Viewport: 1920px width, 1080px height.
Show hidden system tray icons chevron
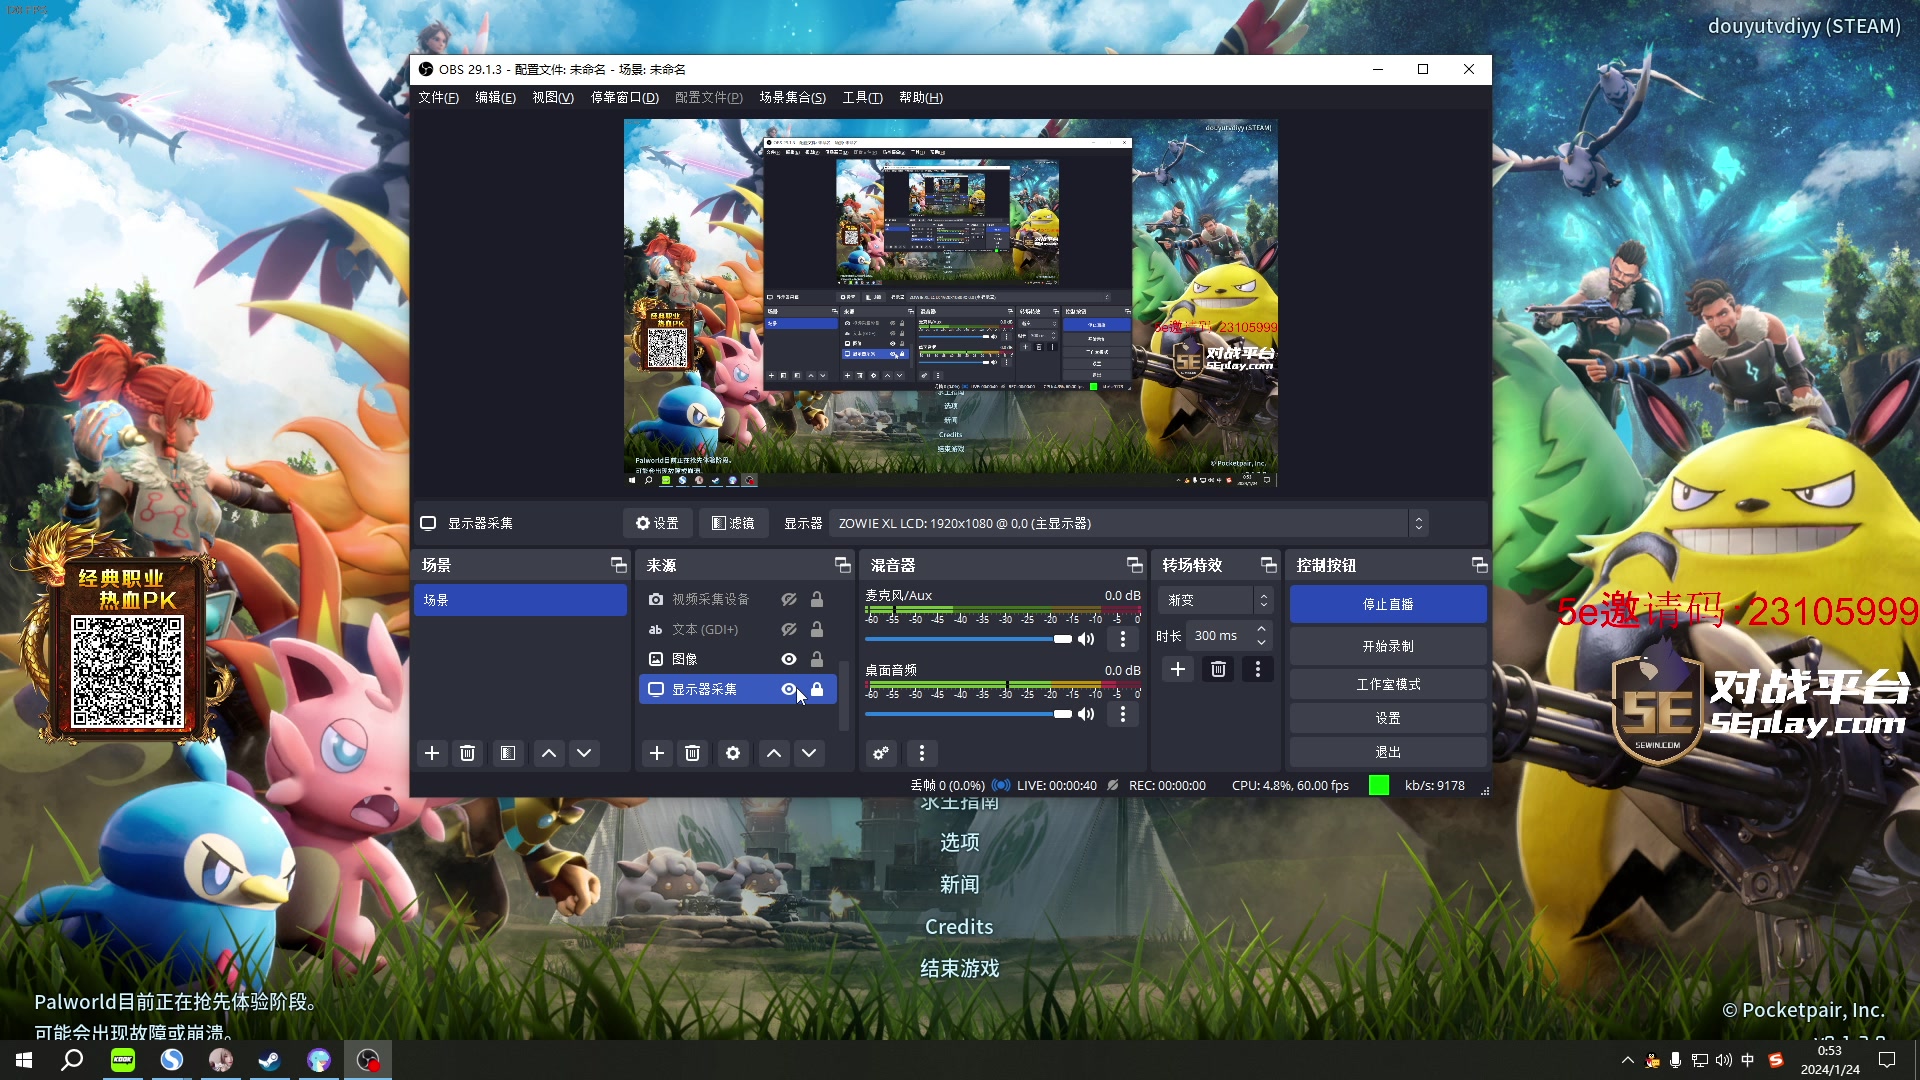(x=1627, y=1060)
